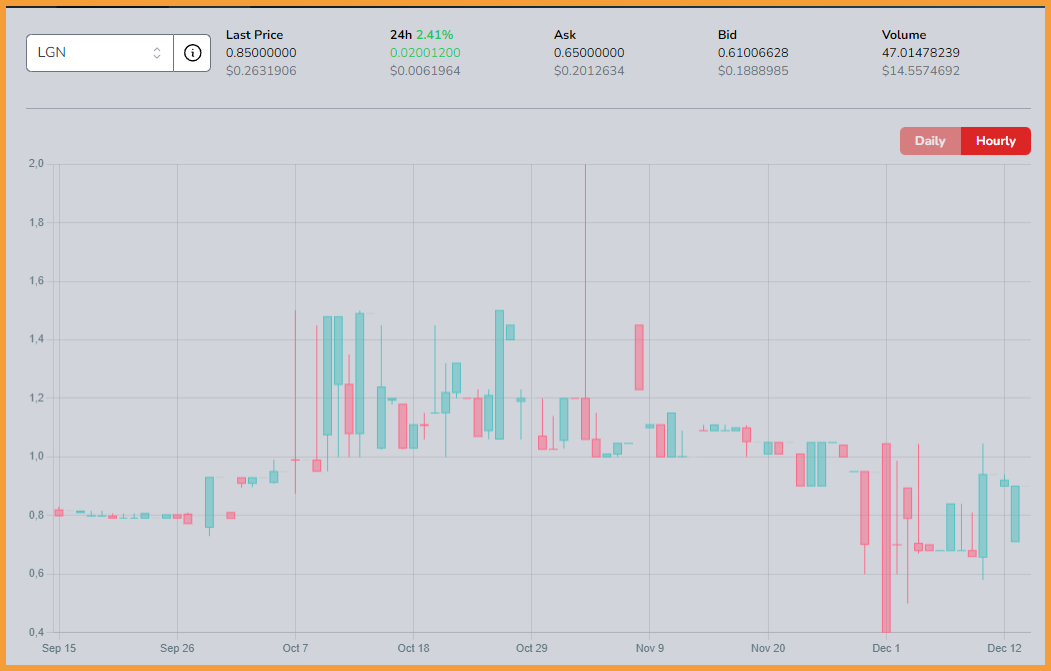
Task: Click the 24h change 0.02001200 value
Action: [425, 52]
